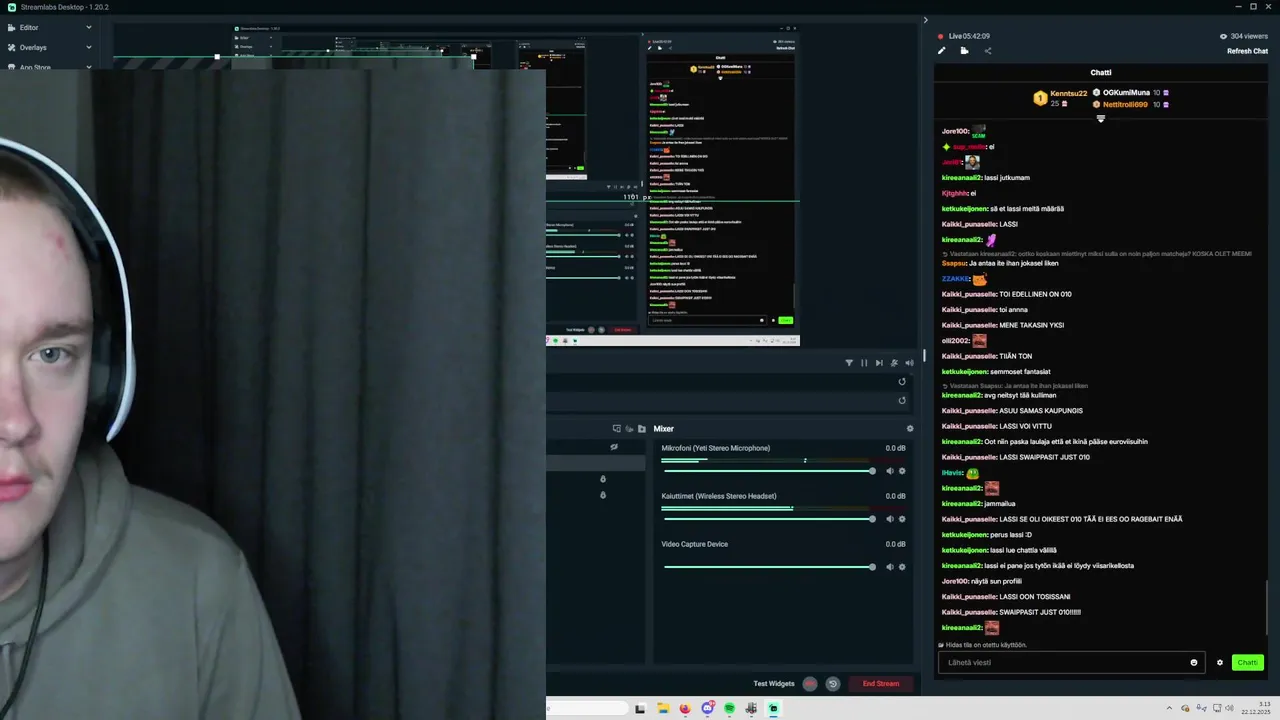Expand the leaderboard dropdown arrow
This screenshot has height=720, width=1280.
point(1101,118)
